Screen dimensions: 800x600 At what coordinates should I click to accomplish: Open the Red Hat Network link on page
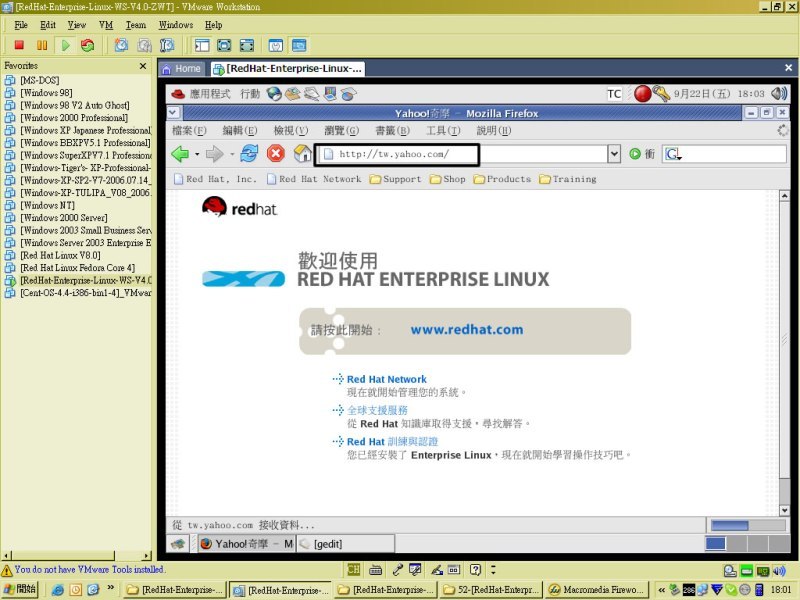tap(386, 379)
